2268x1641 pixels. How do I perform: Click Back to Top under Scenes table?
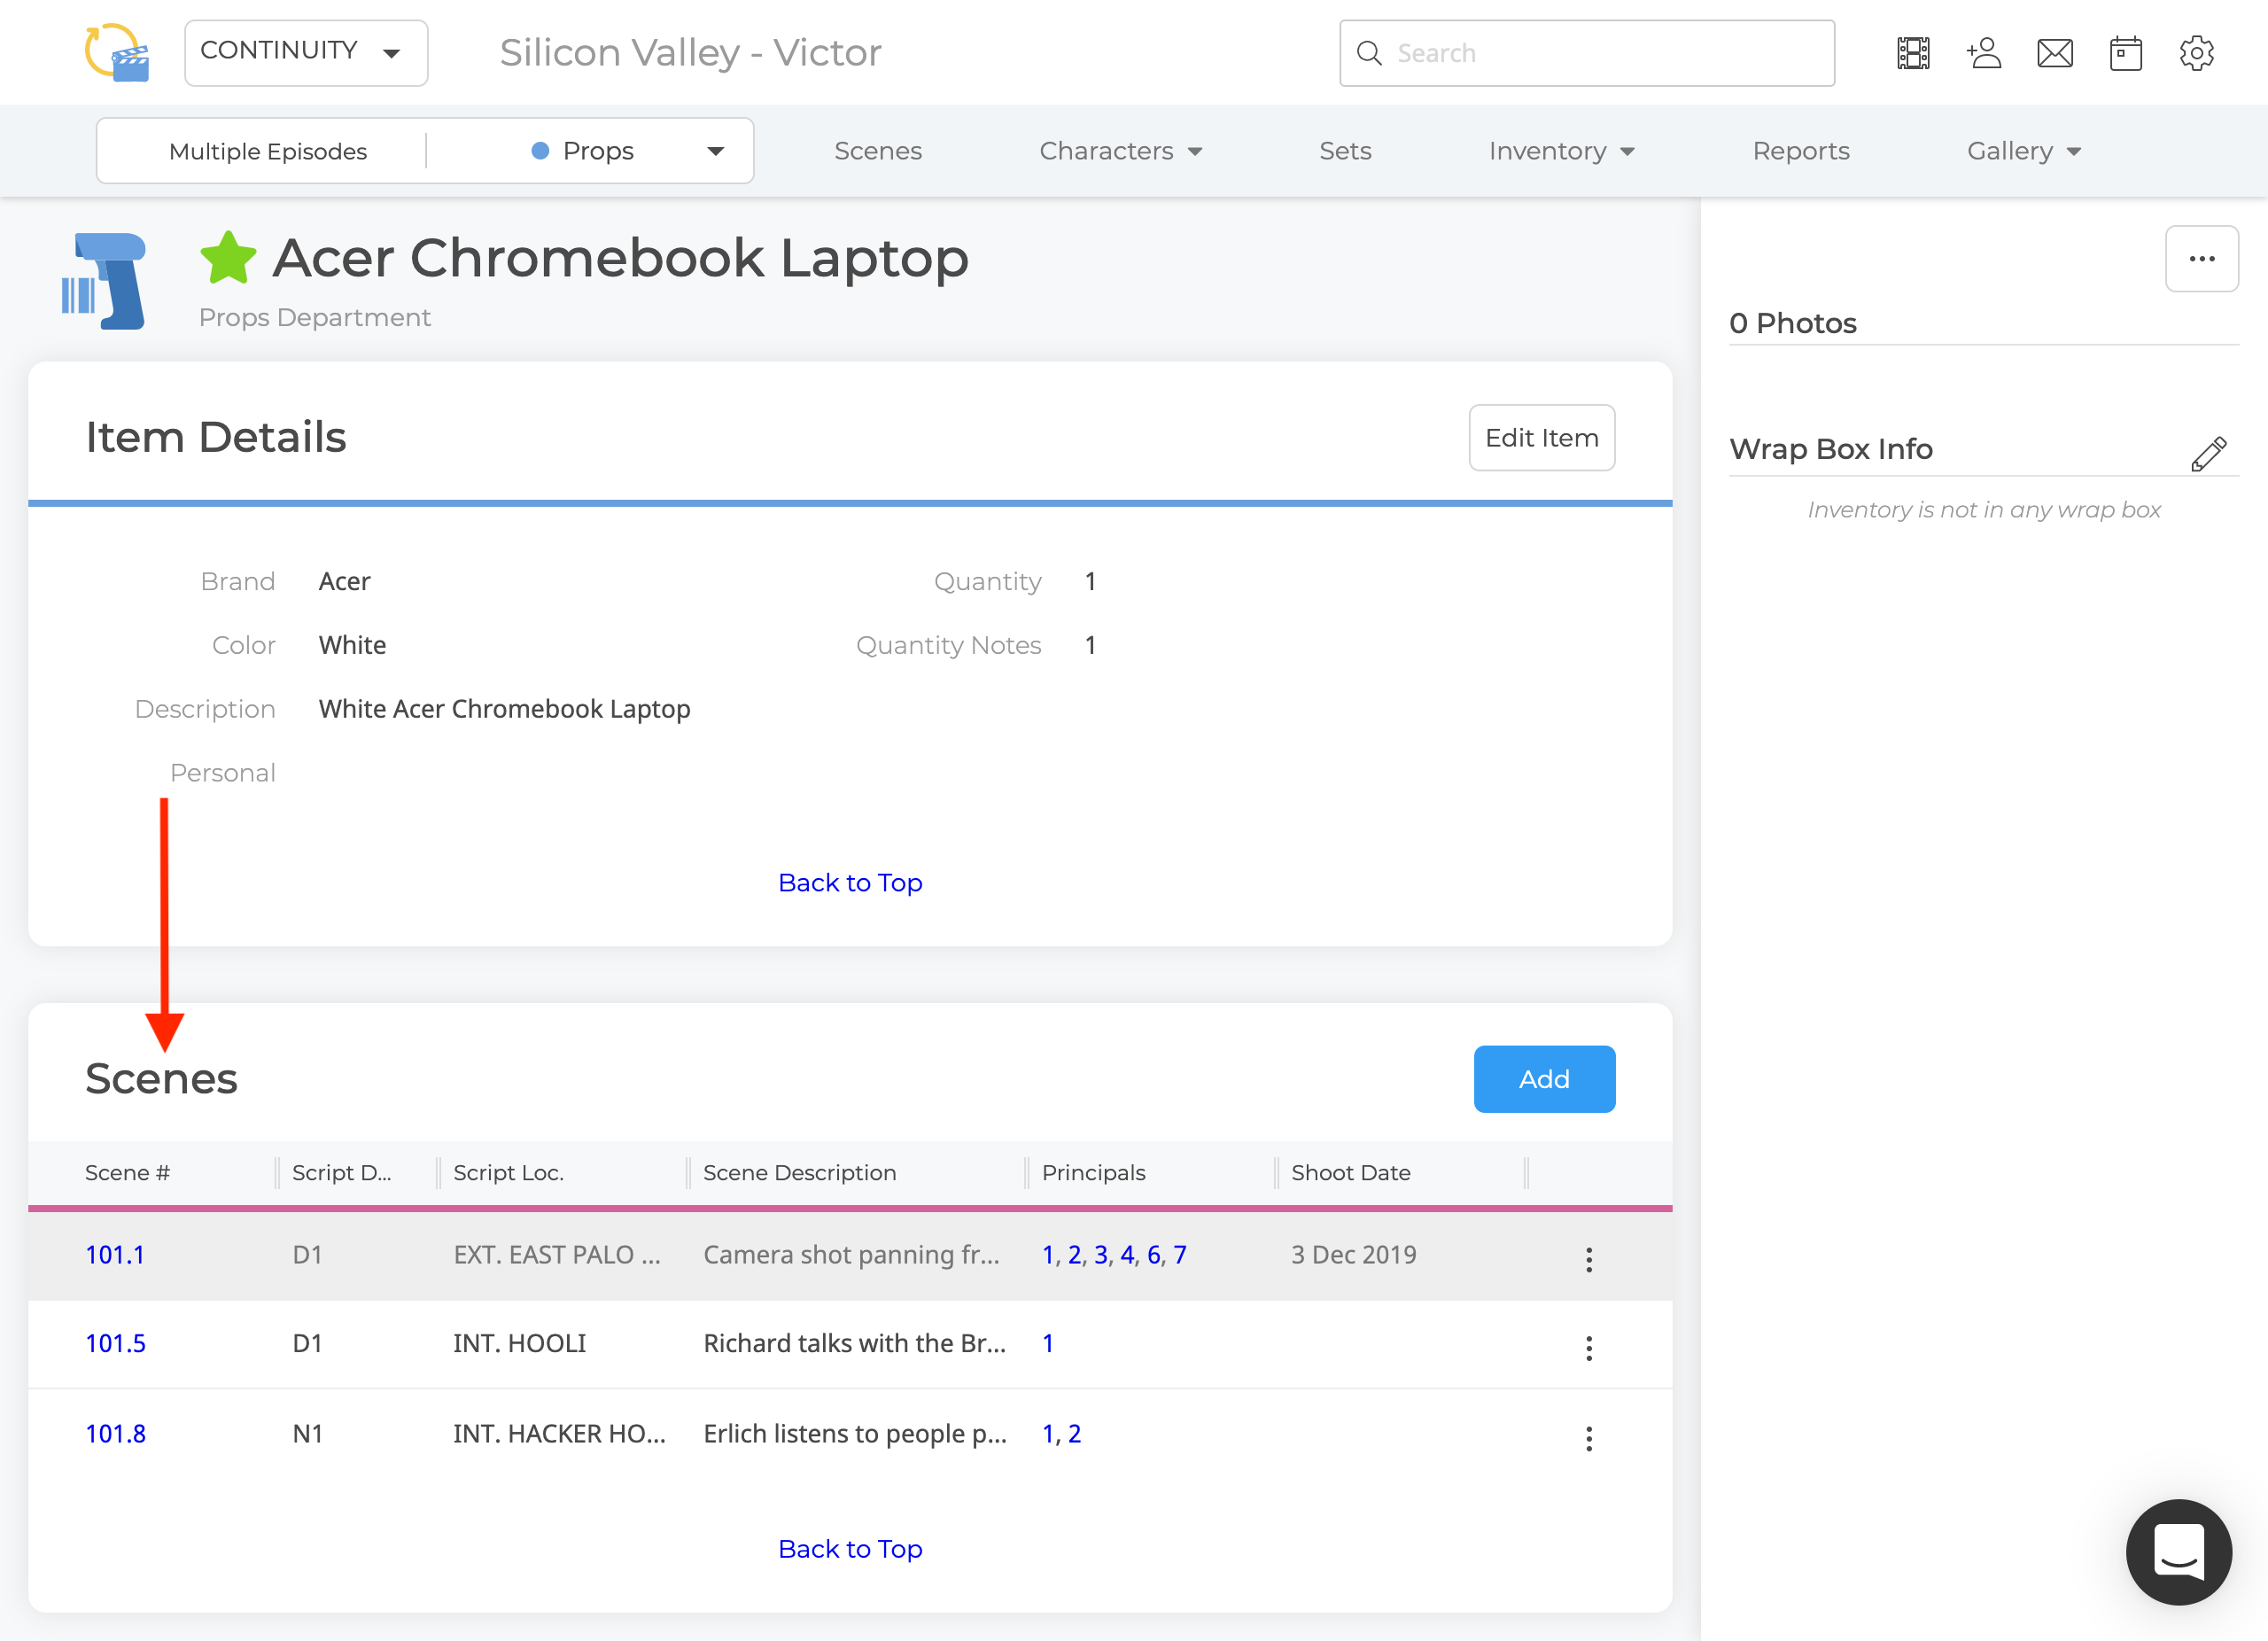850,1549
